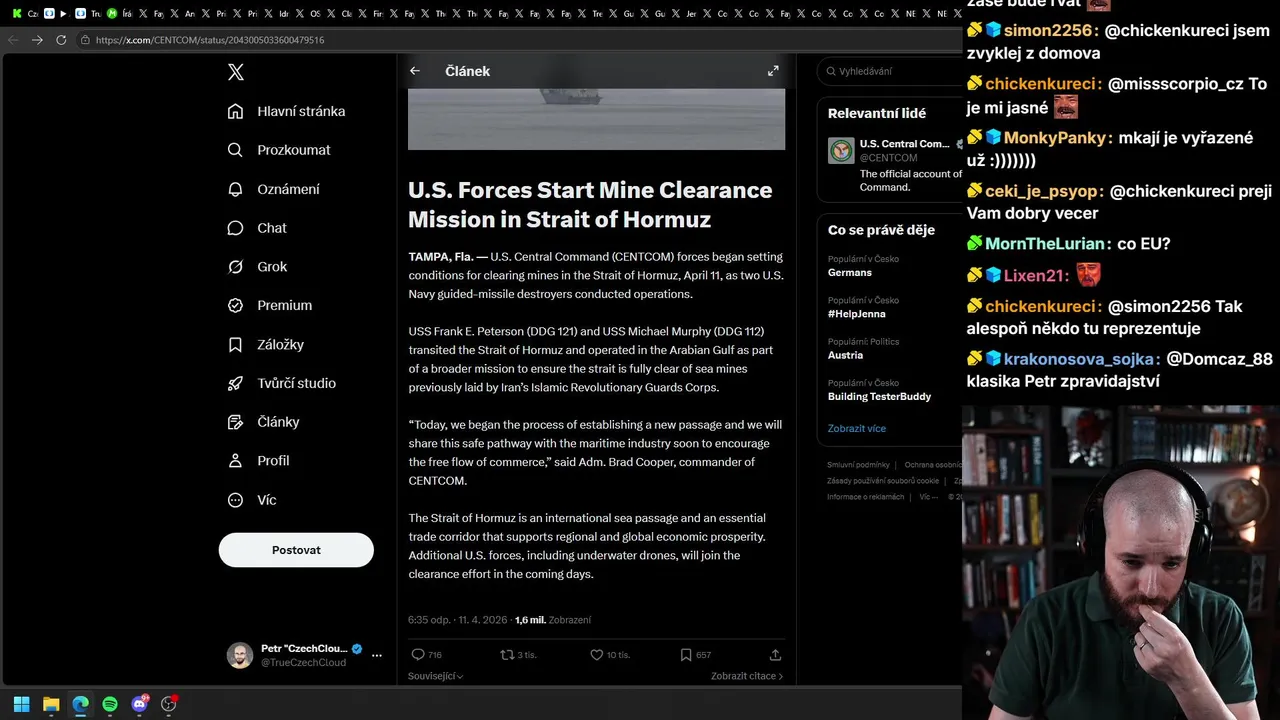The height and width of the screenshot is (720, 1280).
Task: Open account menu dots next to TrueCzechCloud
Action: click(377, 656)
